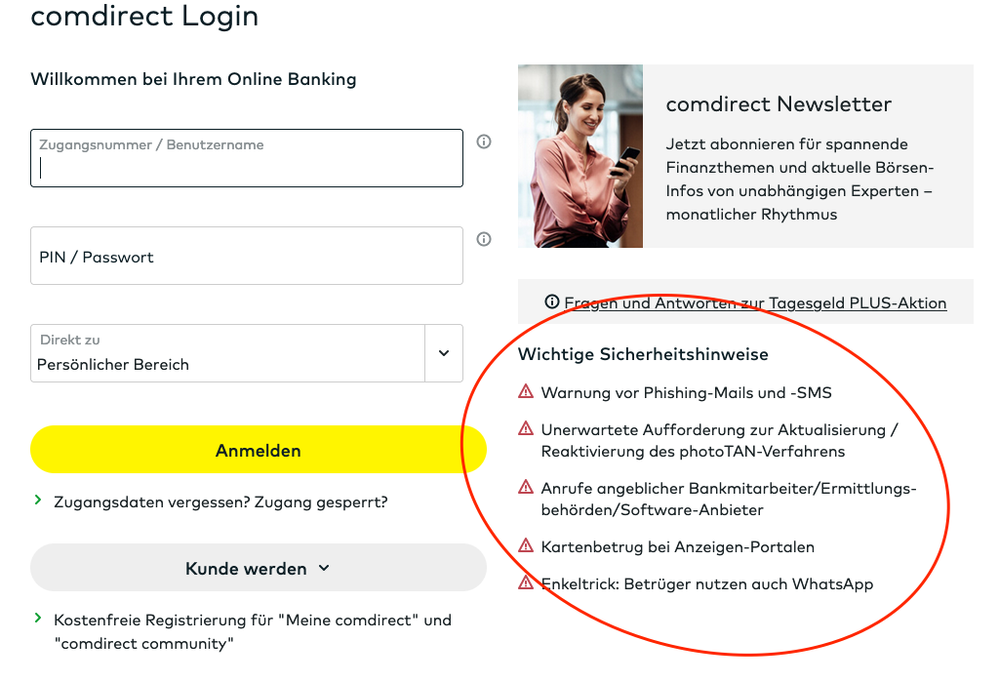Click warning icon next to Phishing-Mails warning
The height and width of the screenshot is (683, 999).
(x=526, y=391)
